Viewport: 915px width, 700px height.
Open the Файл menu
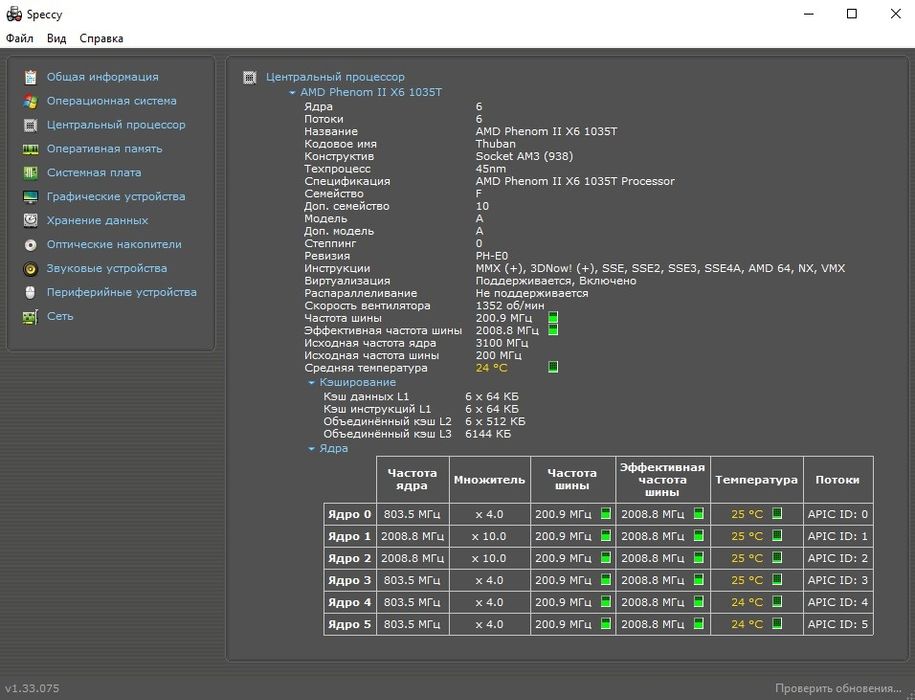pyautogui.click(x=19, y=38)
